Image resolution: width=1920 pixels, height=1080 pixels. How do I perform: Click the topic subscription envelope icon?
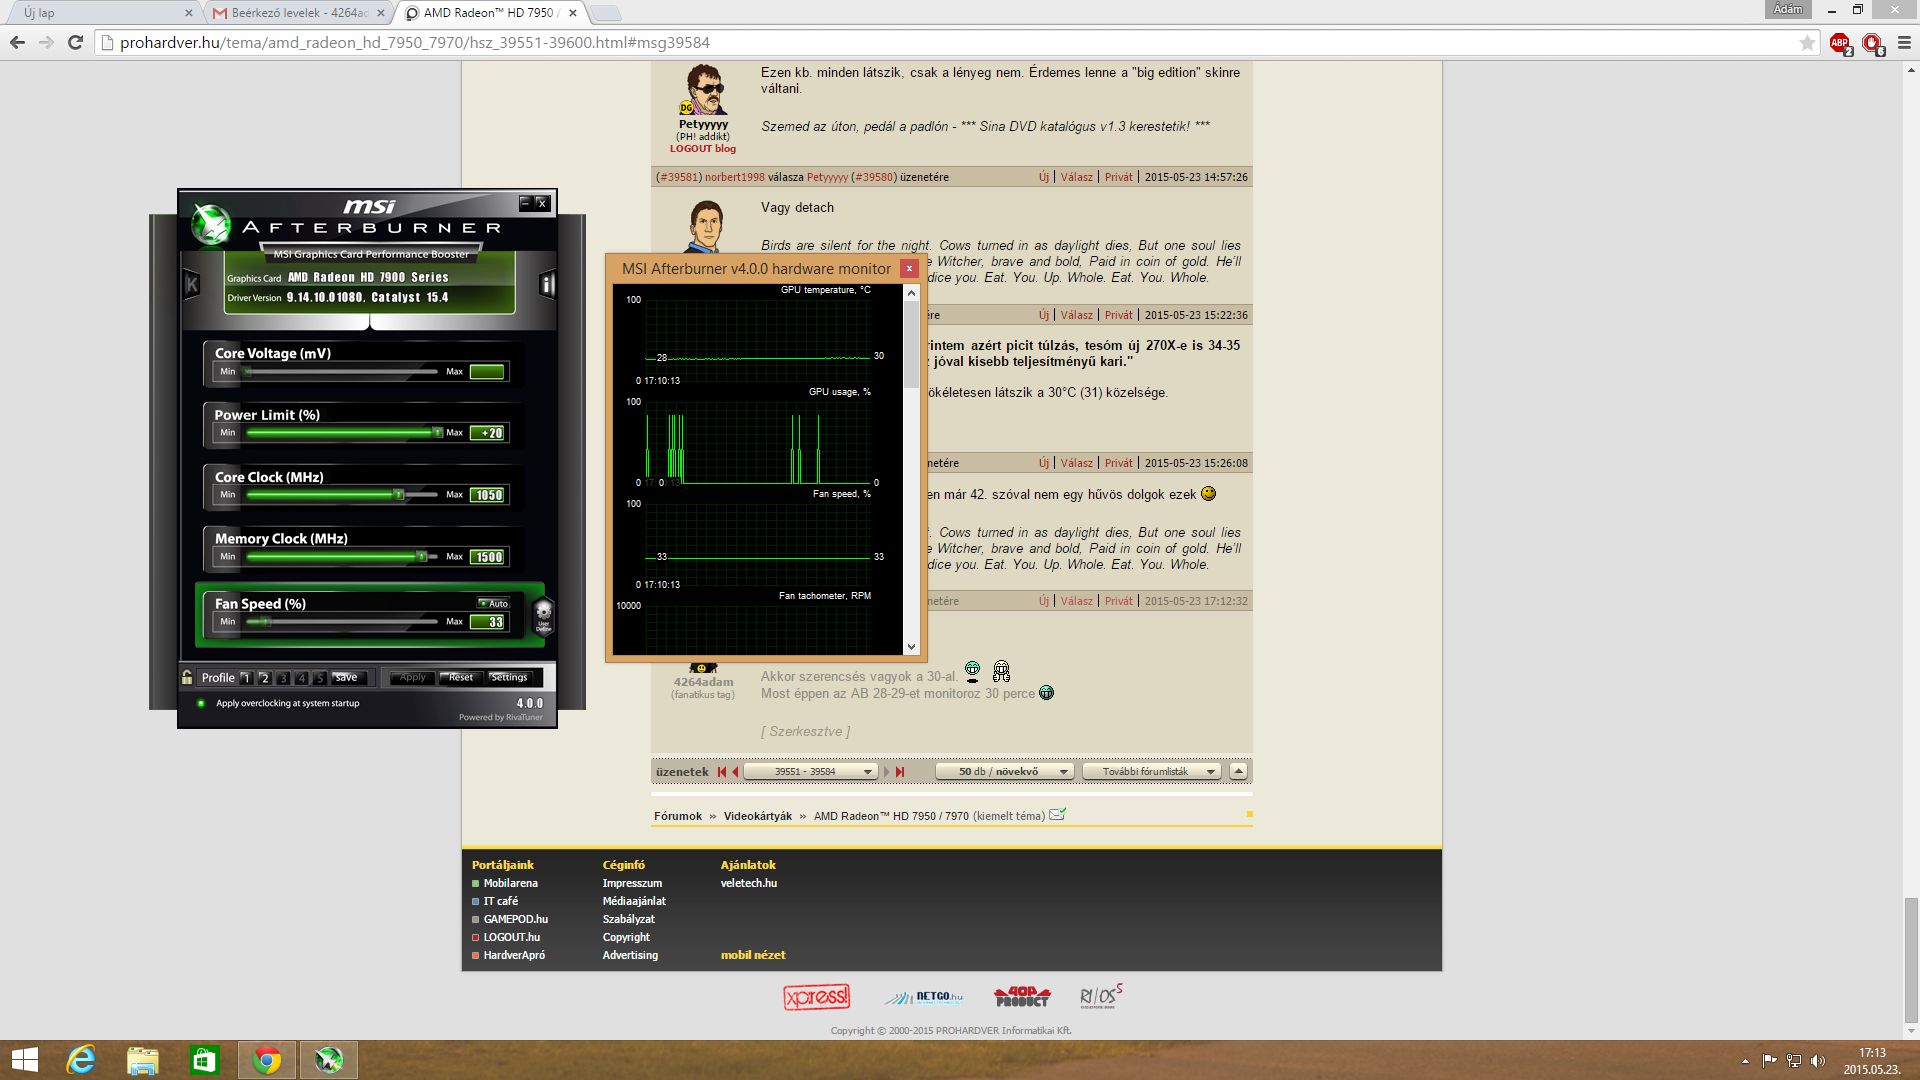[x=1057, y=814]
